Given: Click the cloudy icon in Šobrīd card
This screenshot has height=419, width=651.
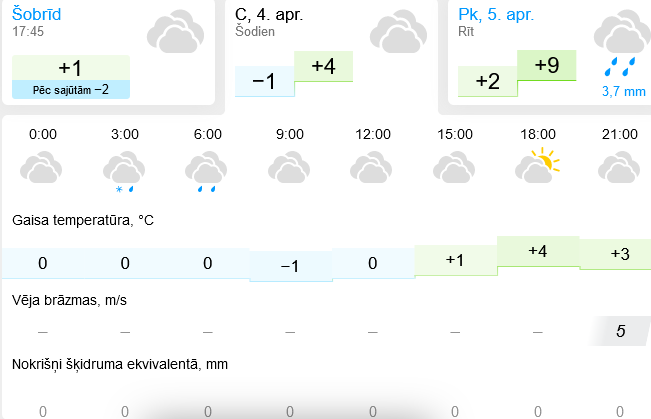Looking at the screenshot, I should click(175, 32).
